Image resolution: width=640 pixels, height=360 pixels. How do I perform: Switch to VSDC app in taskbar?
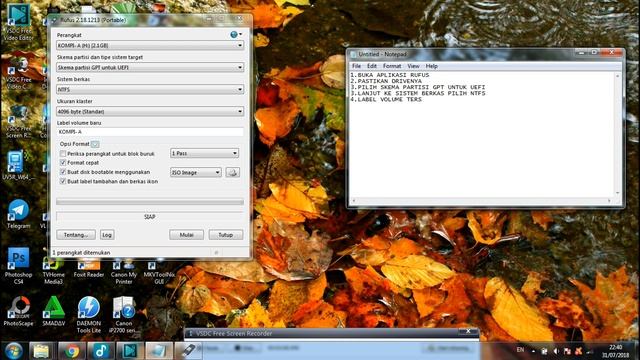tap(130, 351)
